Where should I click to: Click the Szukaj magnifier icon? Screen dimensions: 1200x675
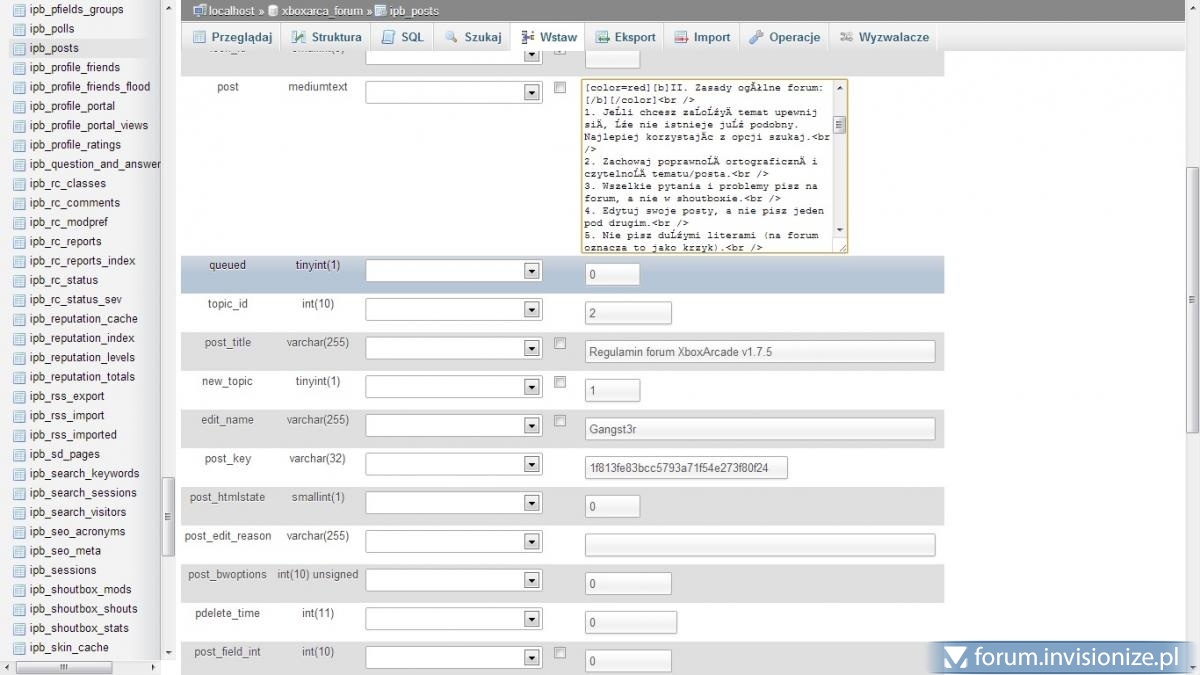452,37
